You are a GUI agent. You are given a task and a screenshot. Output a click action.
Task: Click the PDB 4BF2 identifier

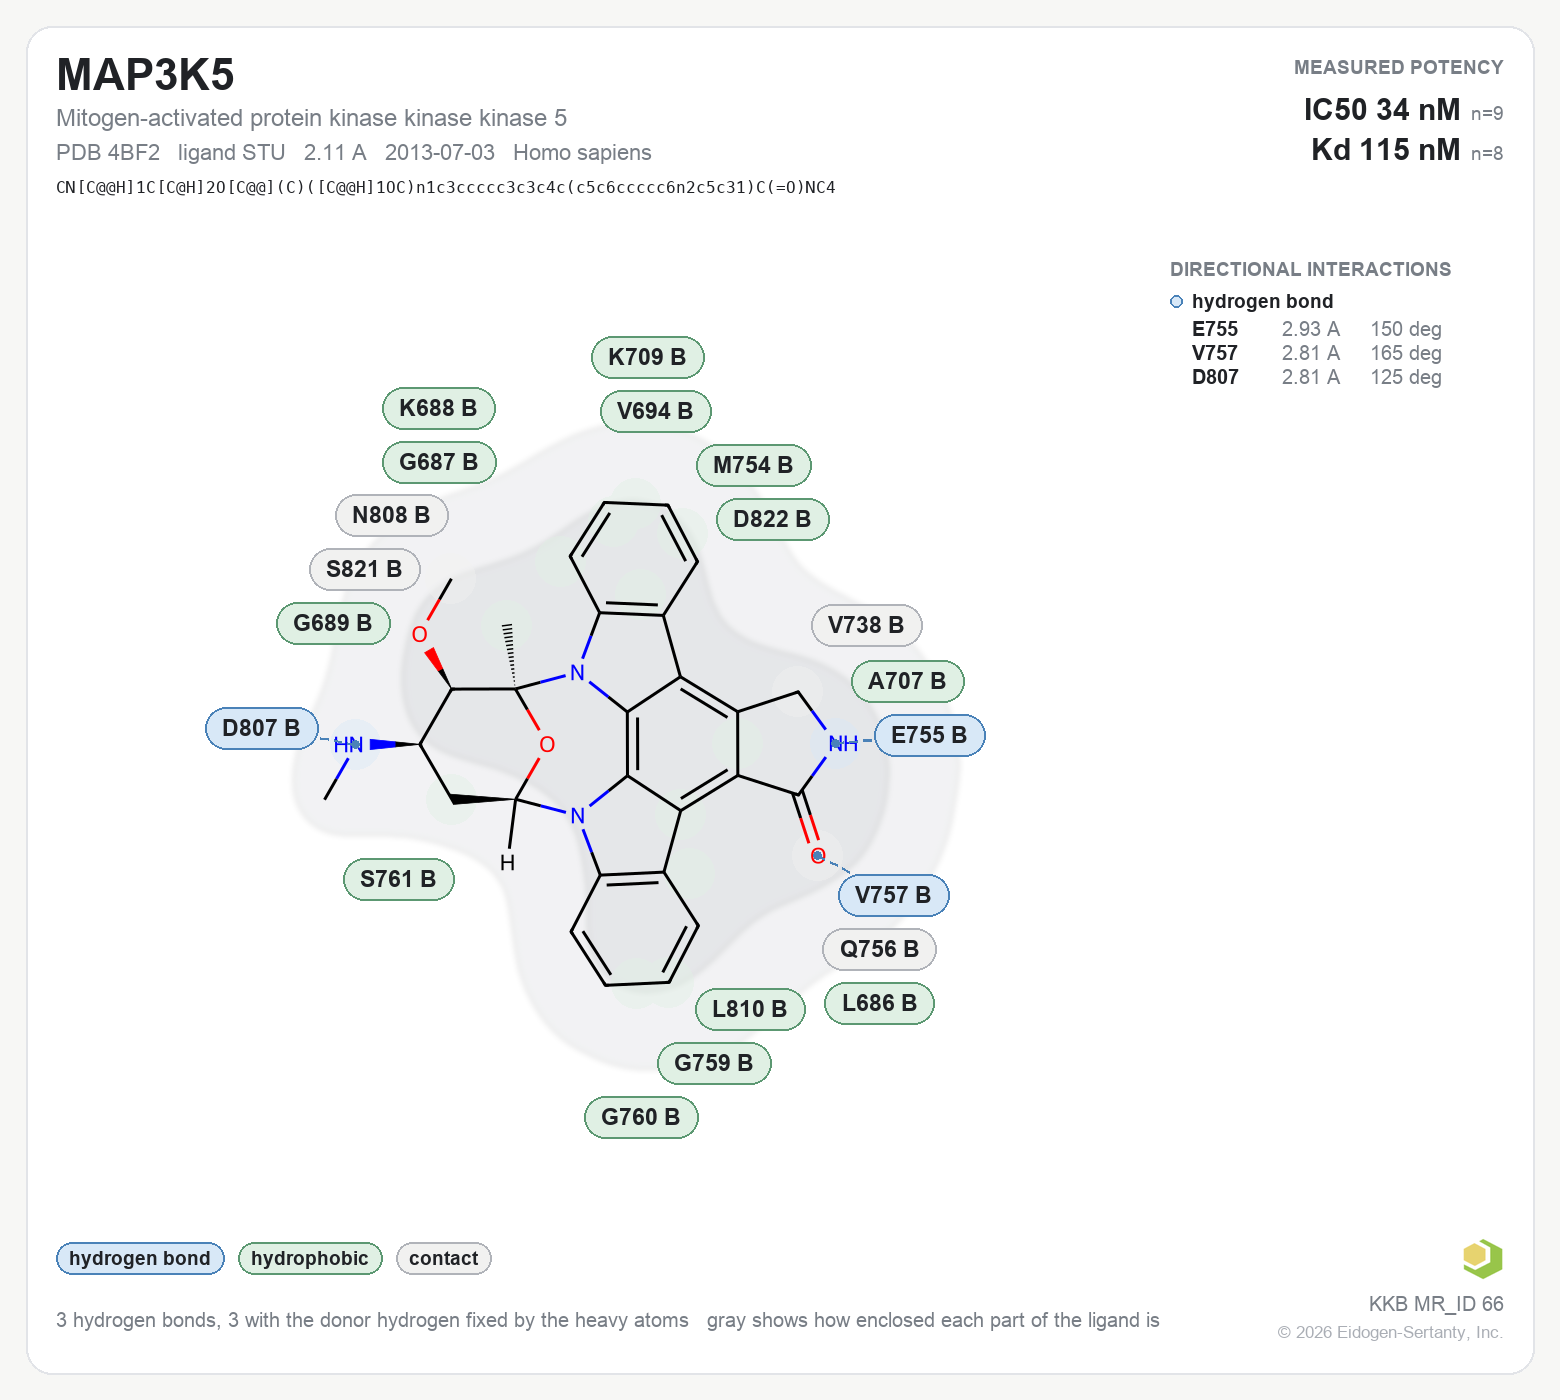pyautogui.click(x=108, y=152)
